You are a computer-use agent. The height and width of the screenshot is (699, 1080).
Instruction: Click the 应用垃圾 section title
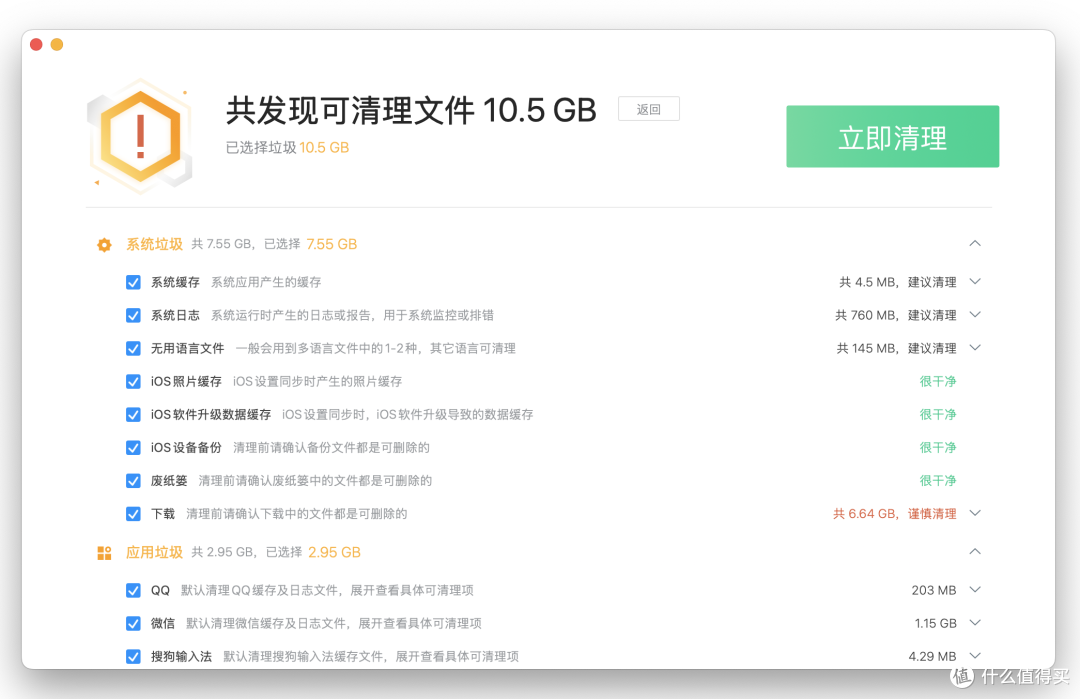[154, 553]
